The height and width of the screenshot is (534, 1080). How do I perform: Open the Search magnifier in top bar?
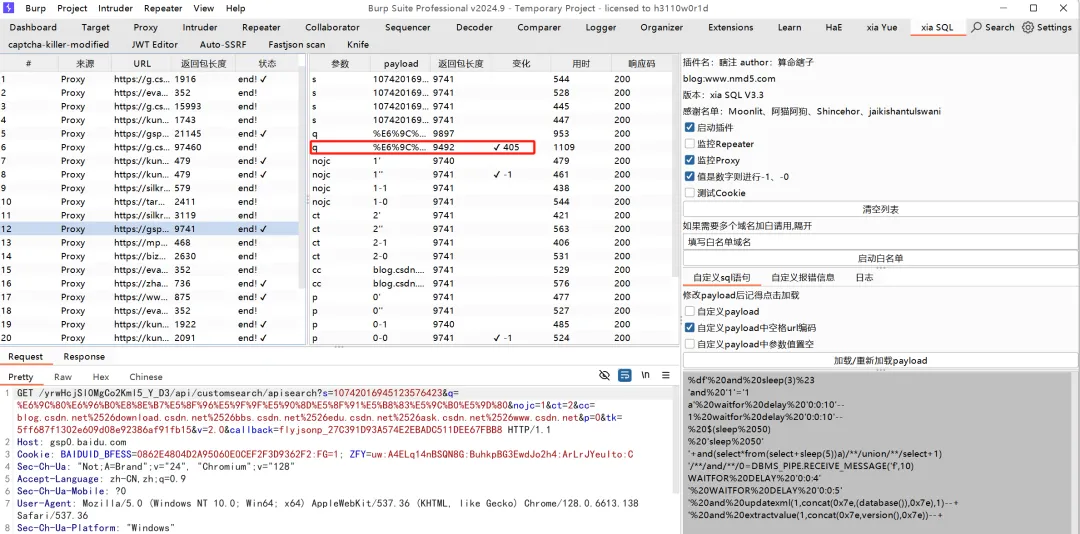tap(993, 28)
